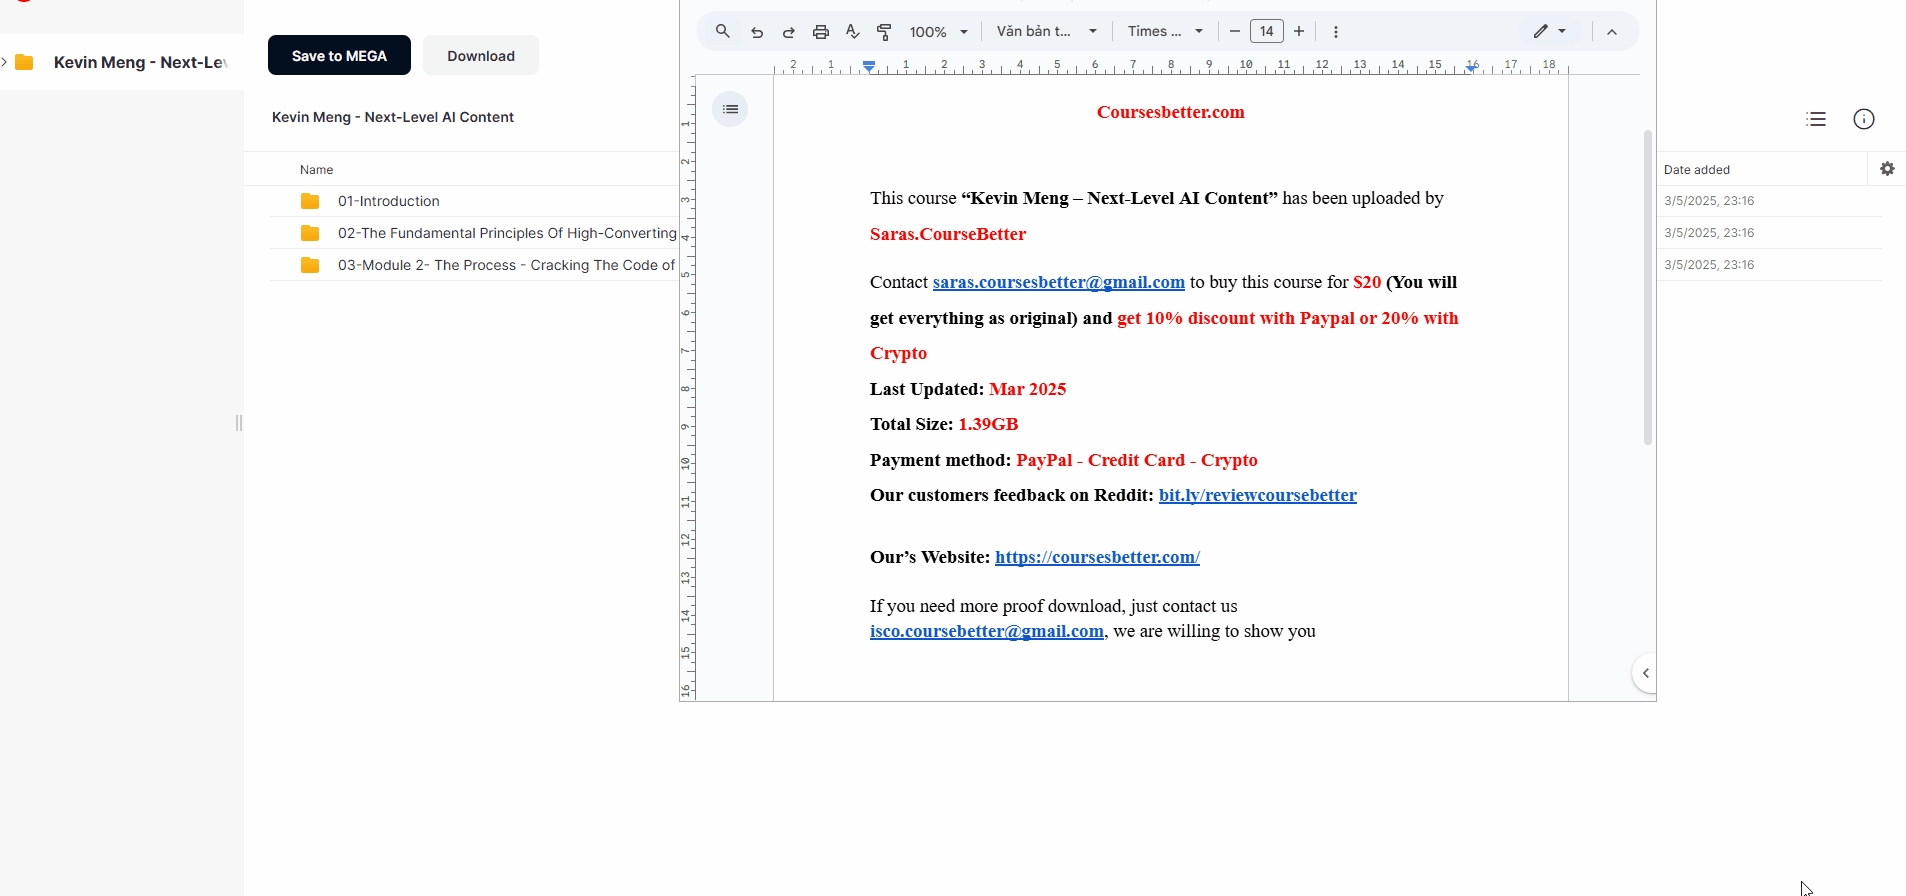This screenshot has height=896, width=1906.
Task: Collapse the document toolbar with up chevron
Action: point(1612,32)
